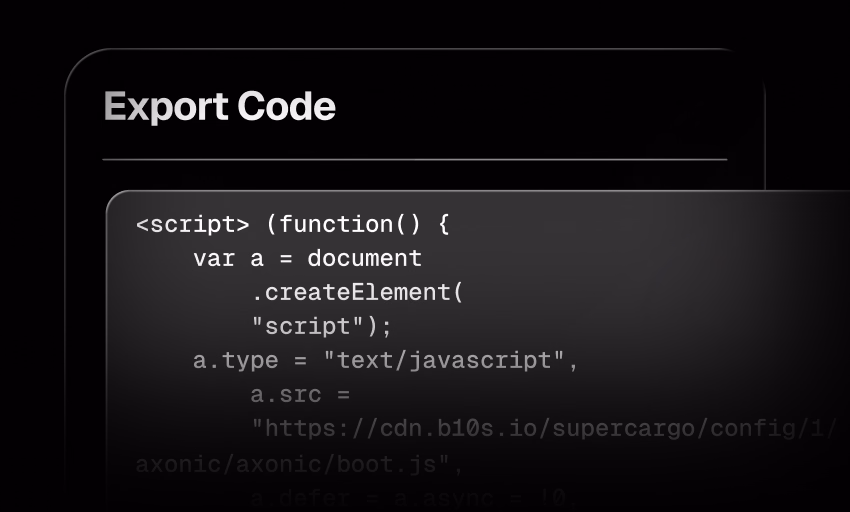Click the a.type = "text/javascript" line

[385, 361]
